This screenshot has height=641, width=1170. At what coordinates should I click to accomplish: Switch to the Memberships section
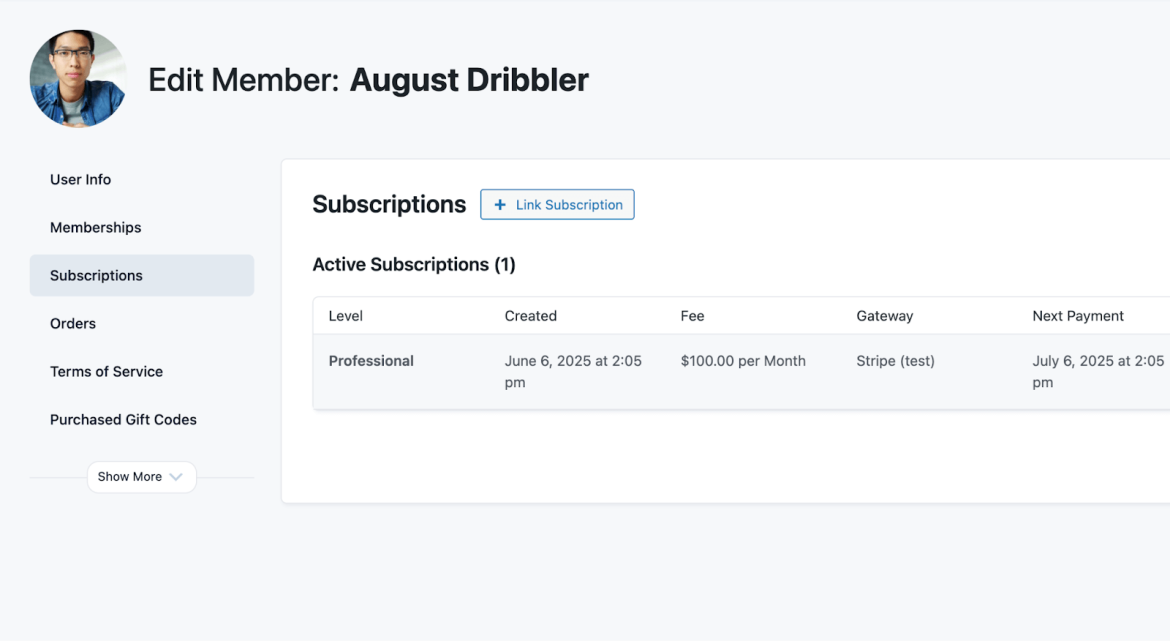tap(95, 227)
